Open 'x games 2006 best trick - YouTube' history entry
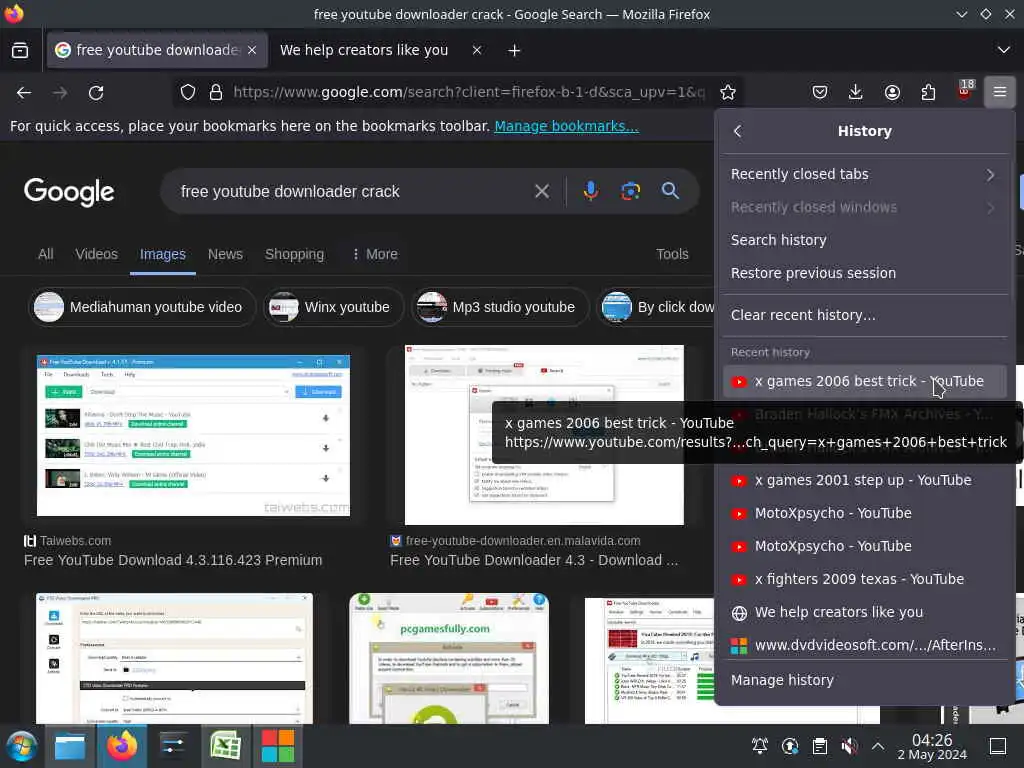The image size is (1024, 768). [865, 381]
